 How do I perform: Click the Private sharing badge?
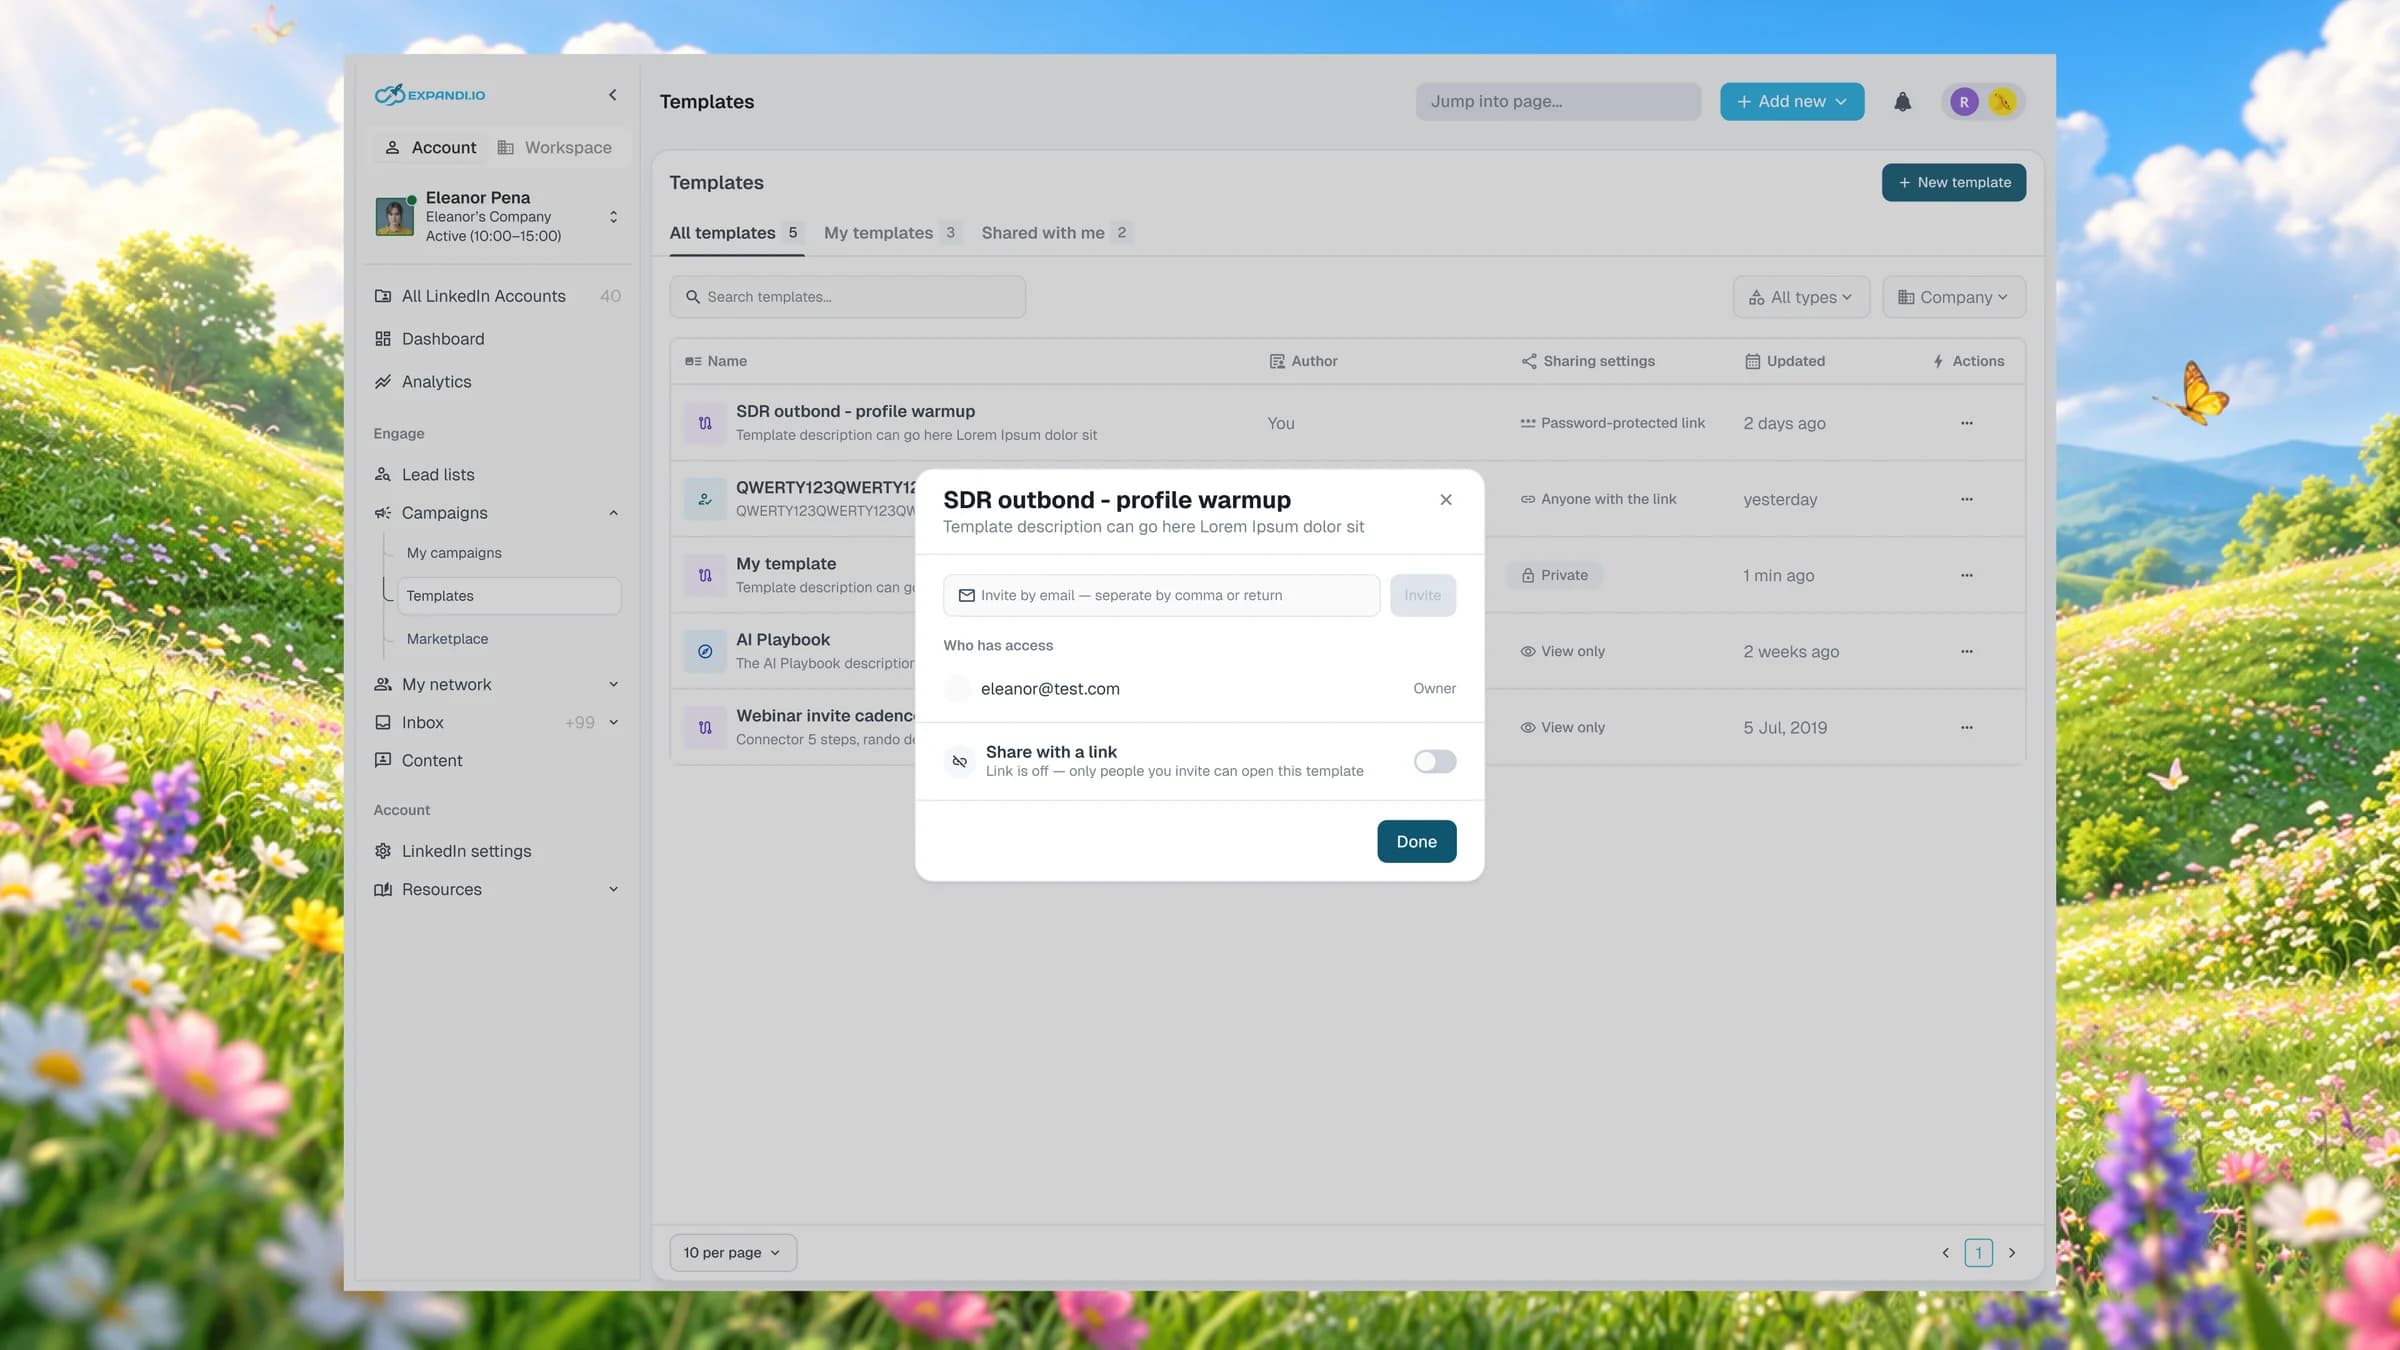(x=1554, y=575)
